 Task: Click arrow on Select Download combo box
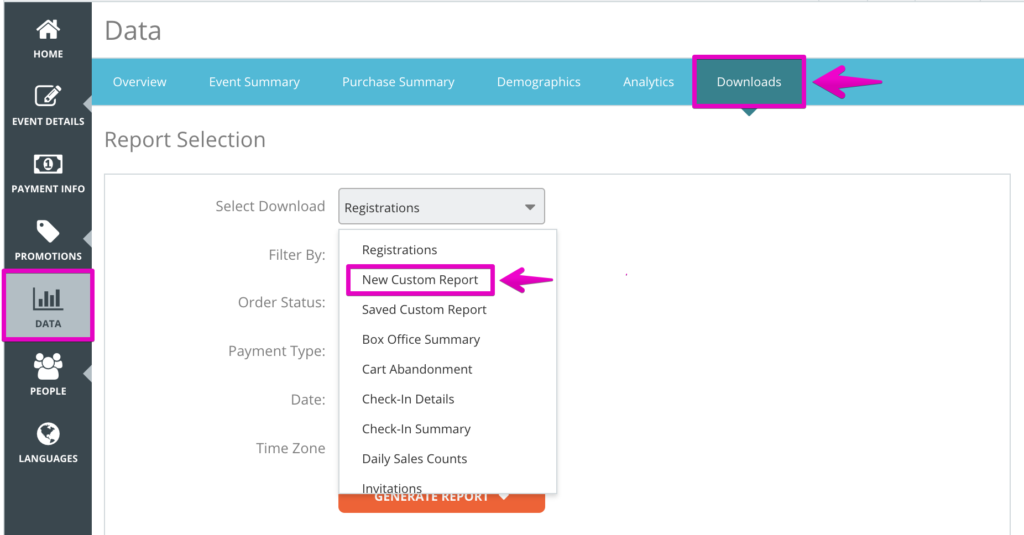click(530, 207)
